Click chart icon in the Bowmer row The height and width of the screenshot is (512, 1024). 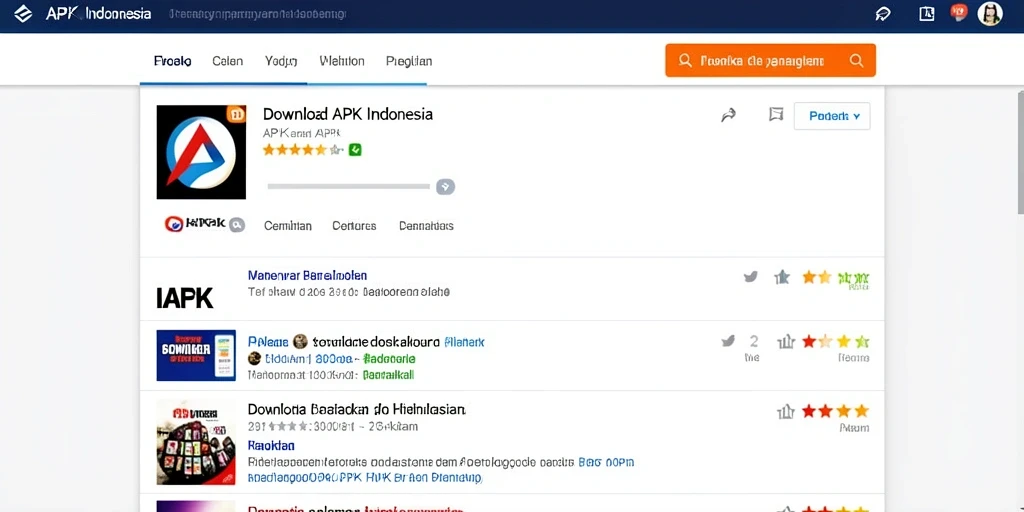pos(785,341)
